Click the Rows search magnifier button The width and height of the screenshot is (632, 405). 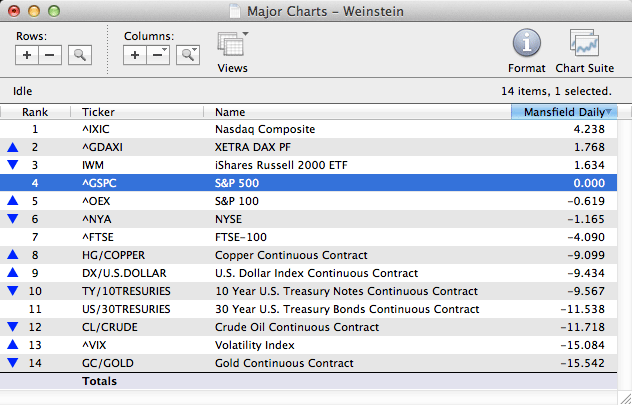tap(78, 55)
